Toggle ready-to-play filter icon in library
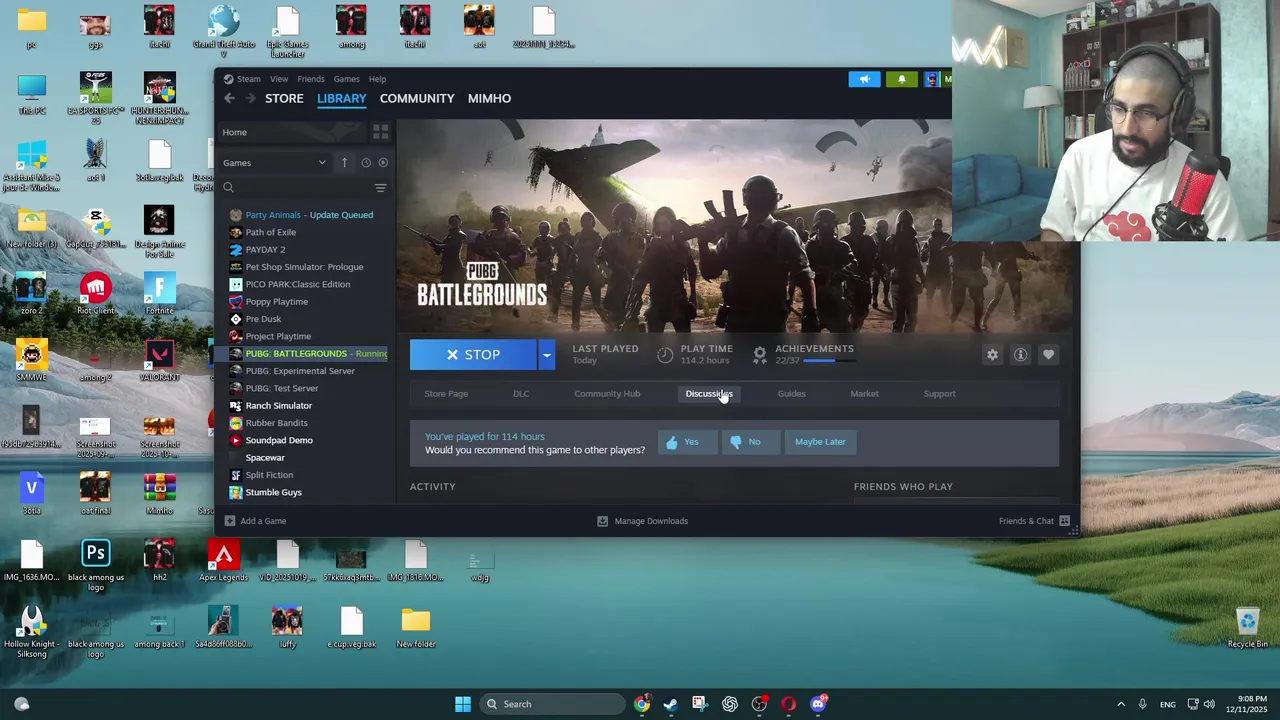The image size is (1280, 720). click(x=383, y=163)
